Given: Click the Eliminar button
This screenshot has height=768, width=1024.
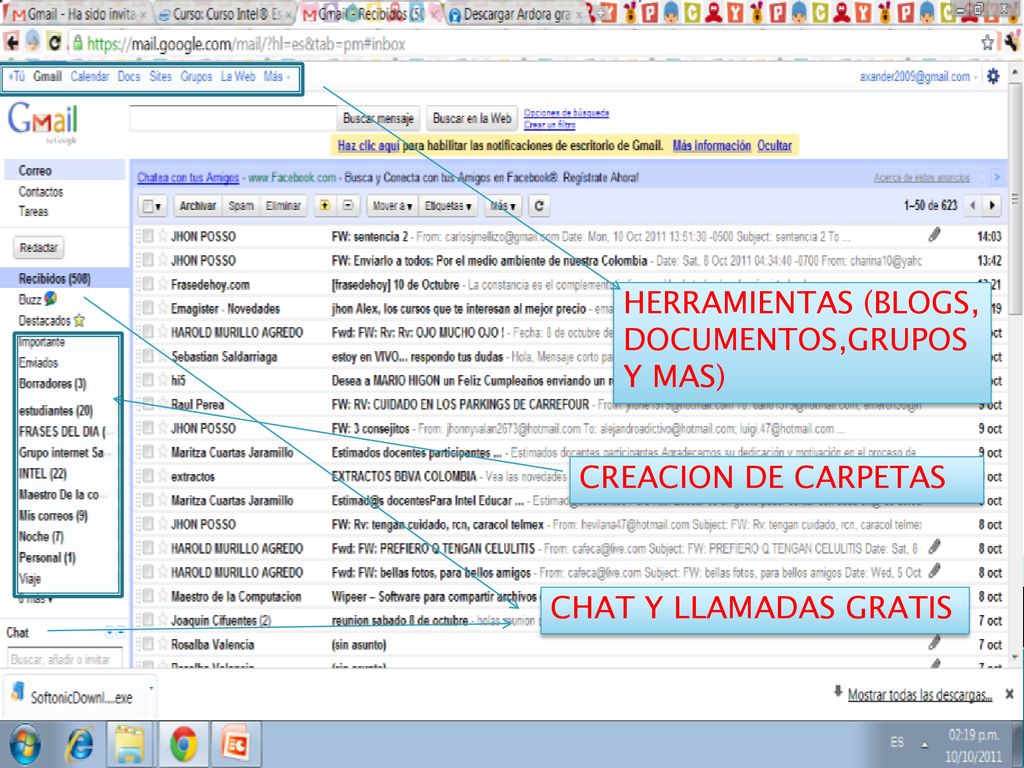Looking at the screenshot, I should tap(283, 206).
